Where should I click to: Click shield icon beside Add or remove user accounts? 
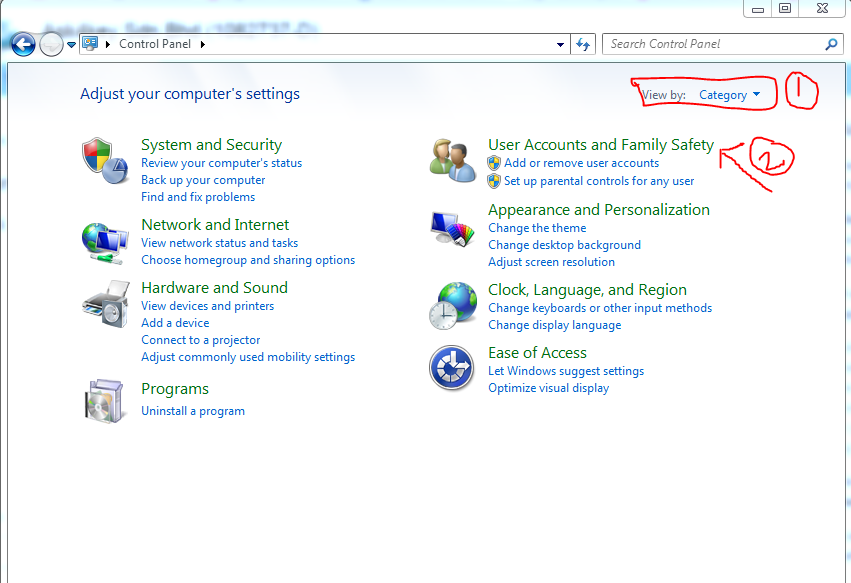[494, 163]
